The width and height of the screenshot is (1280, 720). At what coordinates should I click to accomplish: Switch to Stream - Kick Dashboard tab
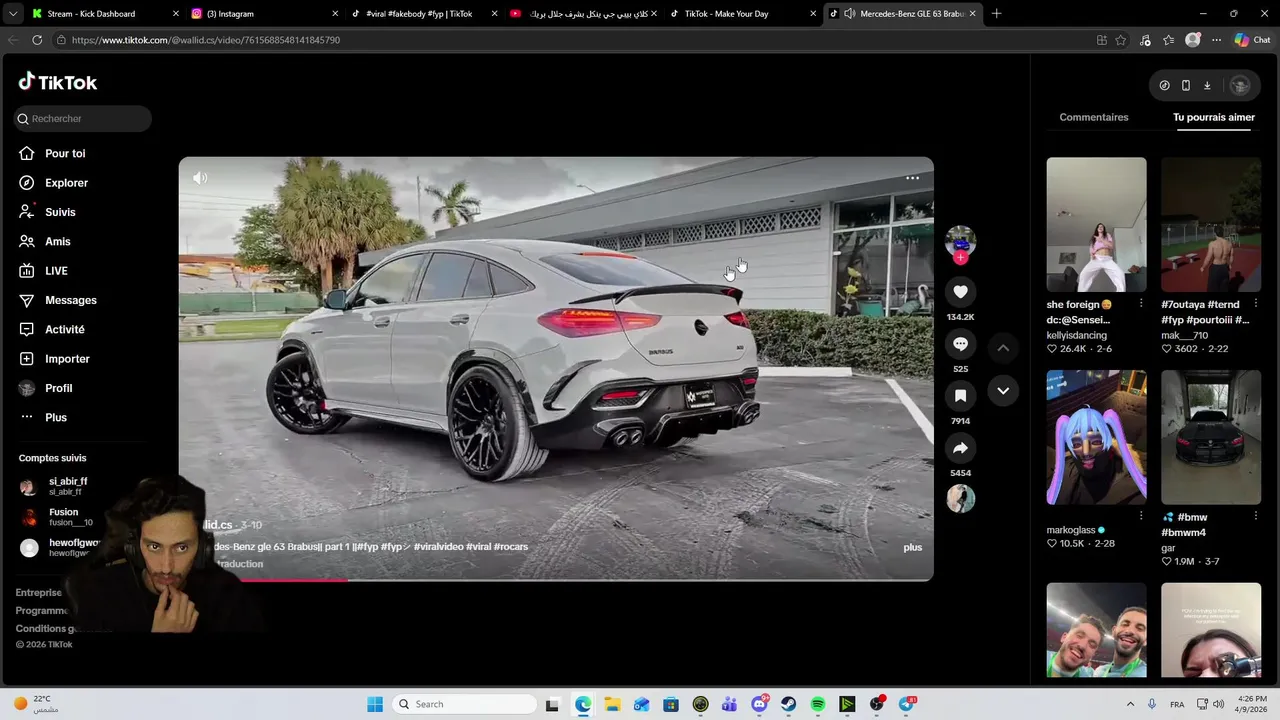coord(104,14)
